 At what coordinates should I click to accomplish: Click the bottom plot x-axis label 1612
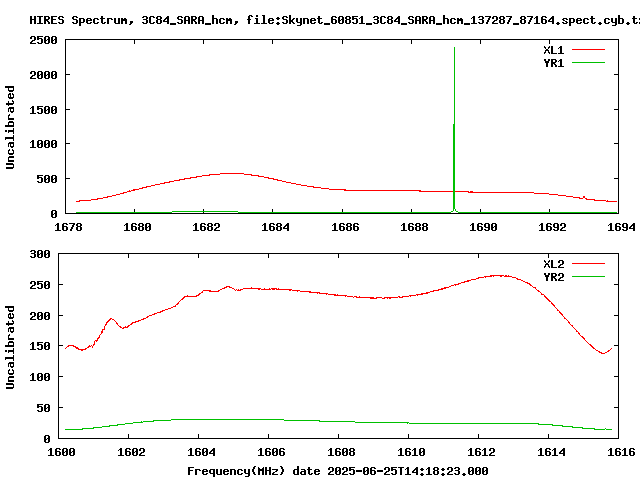(x=481, y=452)
